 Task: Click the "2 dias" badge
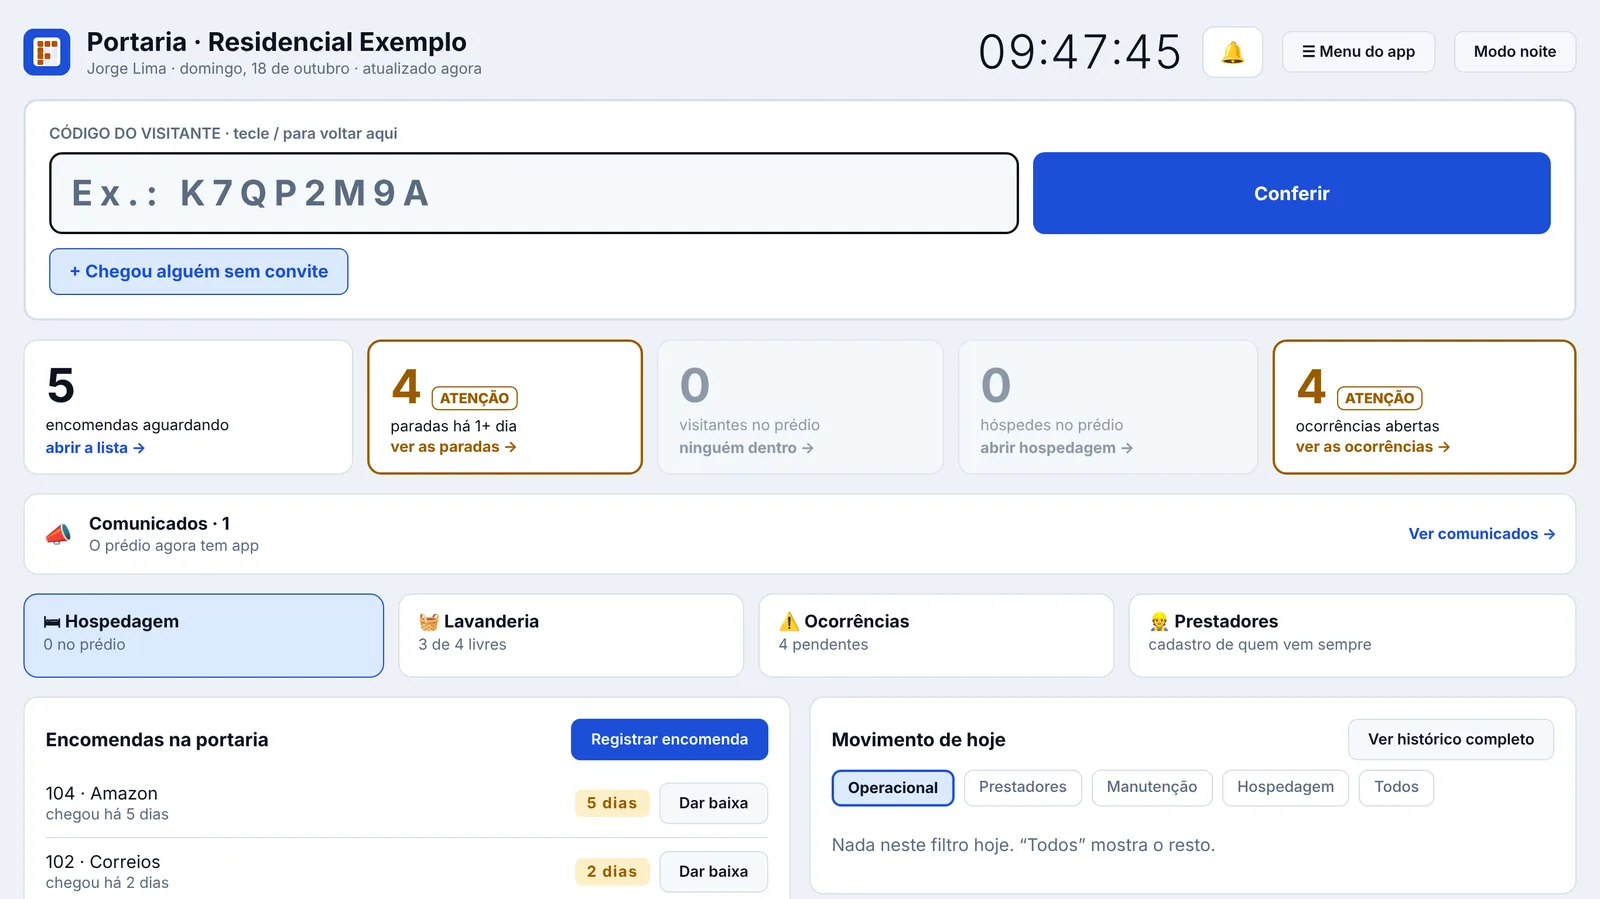click(x=612, y=872)
